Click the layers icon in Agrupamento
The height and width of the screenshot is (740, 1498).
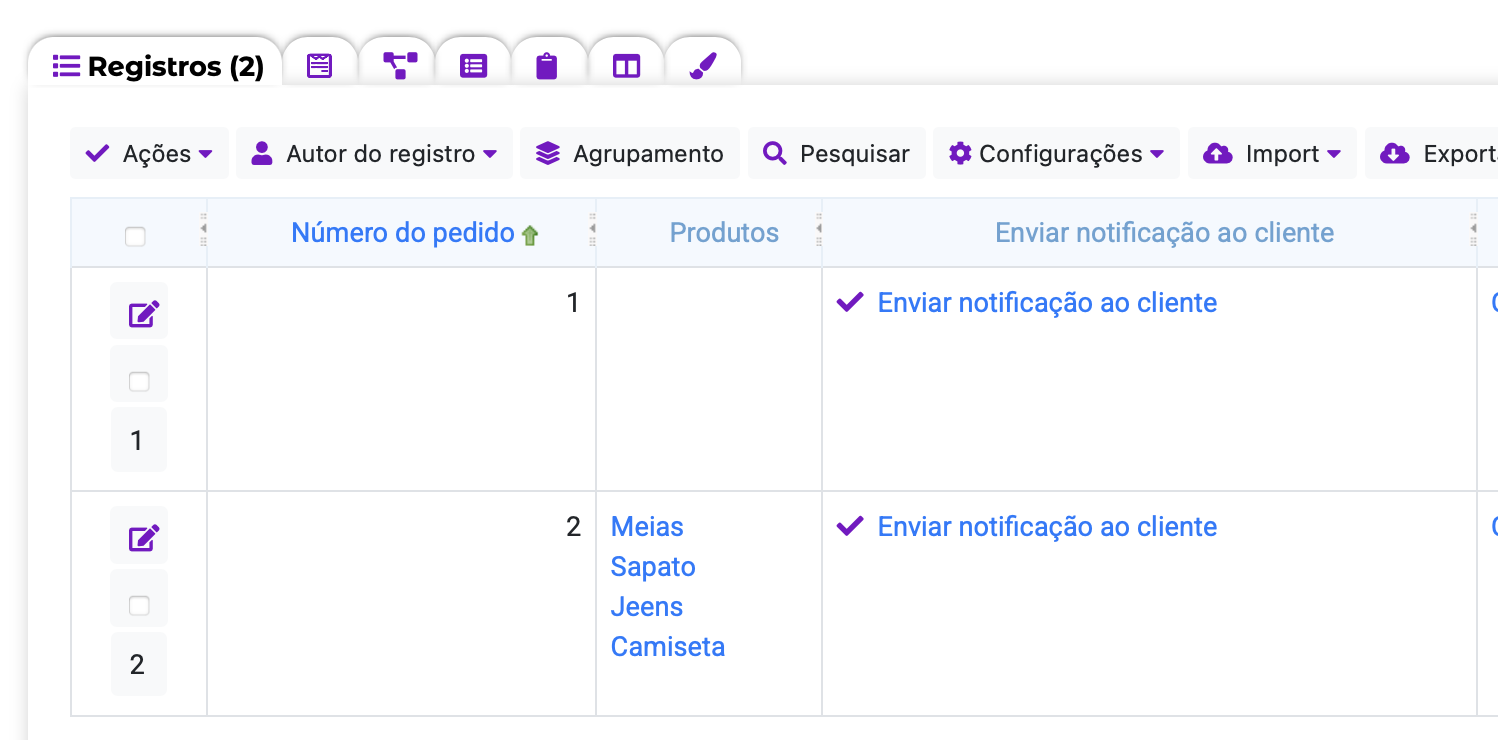547,153
